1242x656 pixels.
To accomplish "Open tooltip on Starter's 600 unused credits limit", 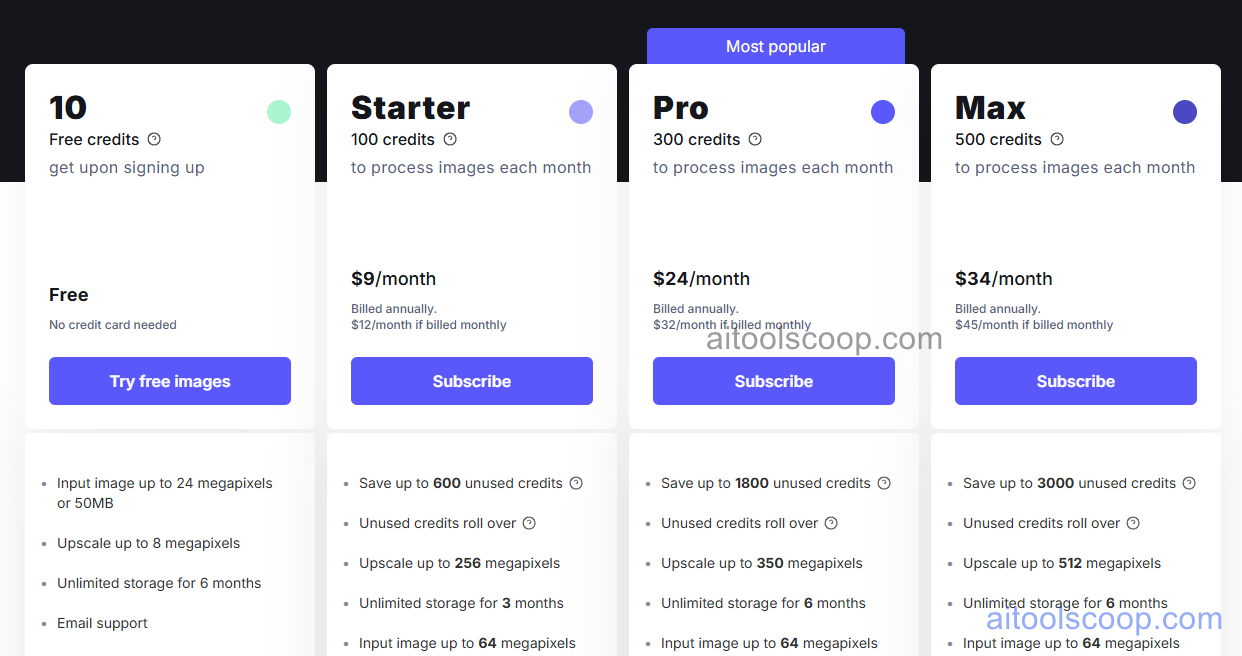I will click(x=576, y=483).
